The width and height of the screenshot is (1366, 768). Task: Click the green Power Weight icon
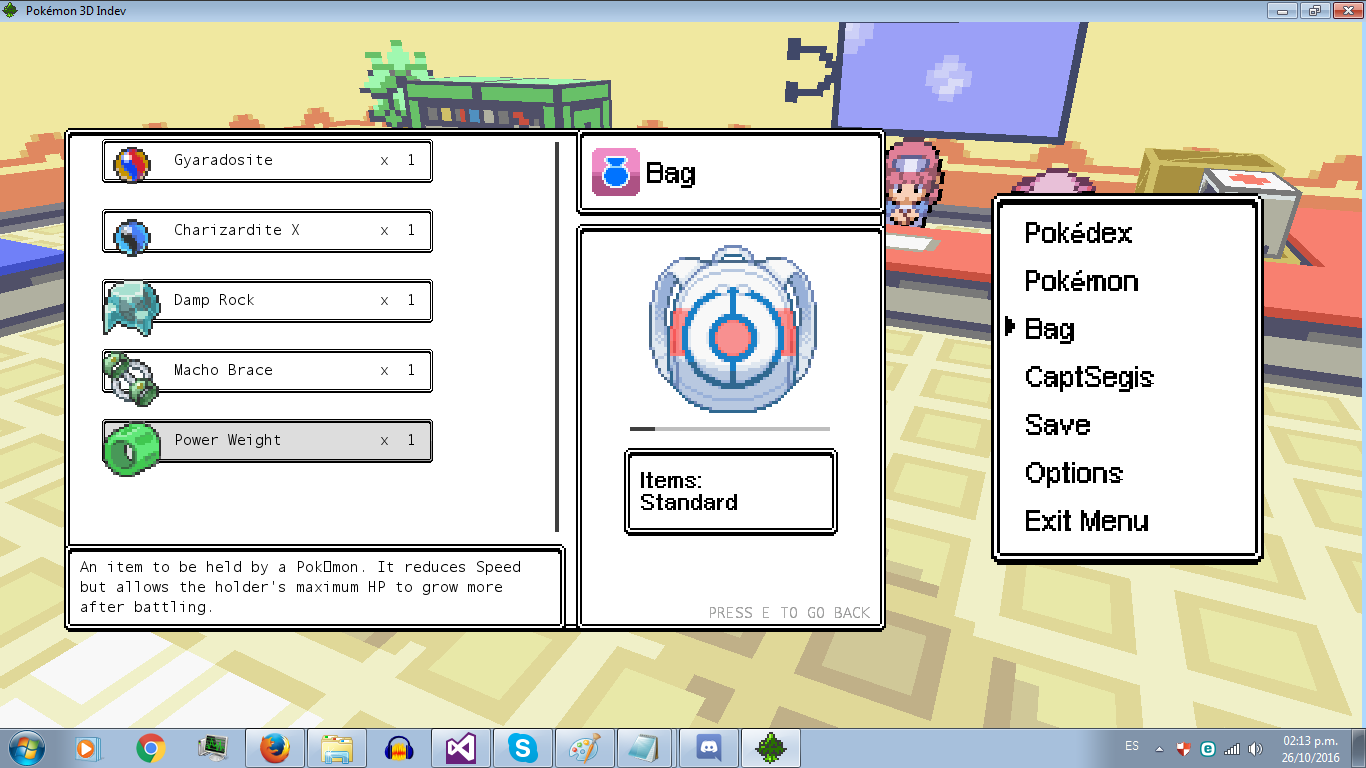pyautogui.click(x=131, y=447)
